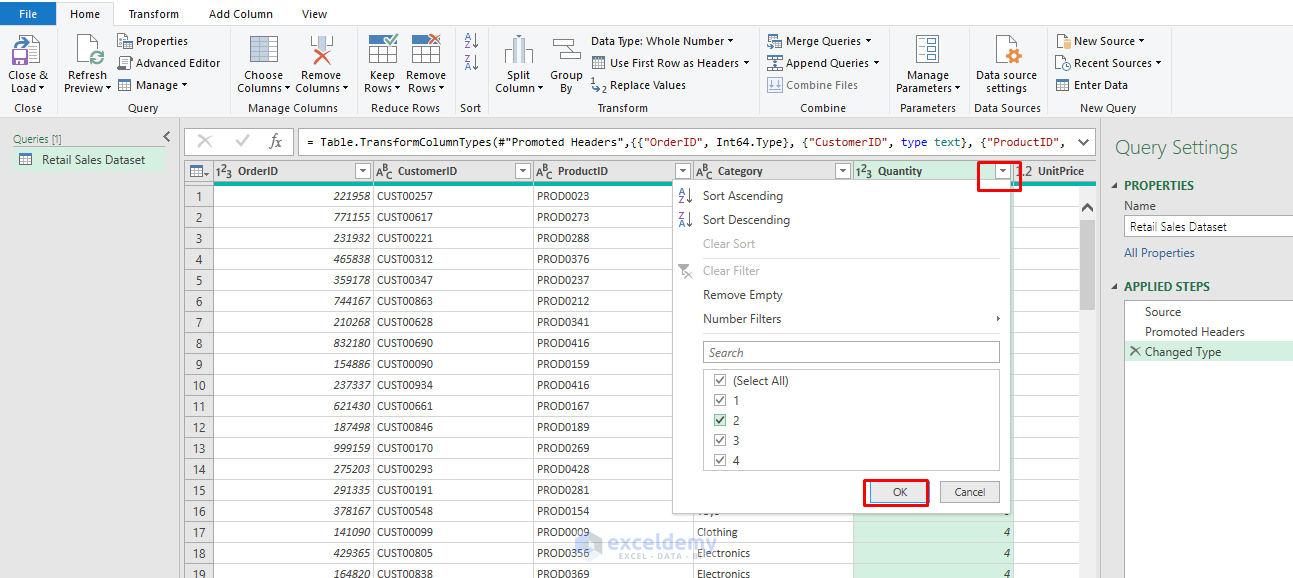Click Replace Values in the ribbon
The width and height of the screenshot is (1293, 578).
click(x=638, y=85)
